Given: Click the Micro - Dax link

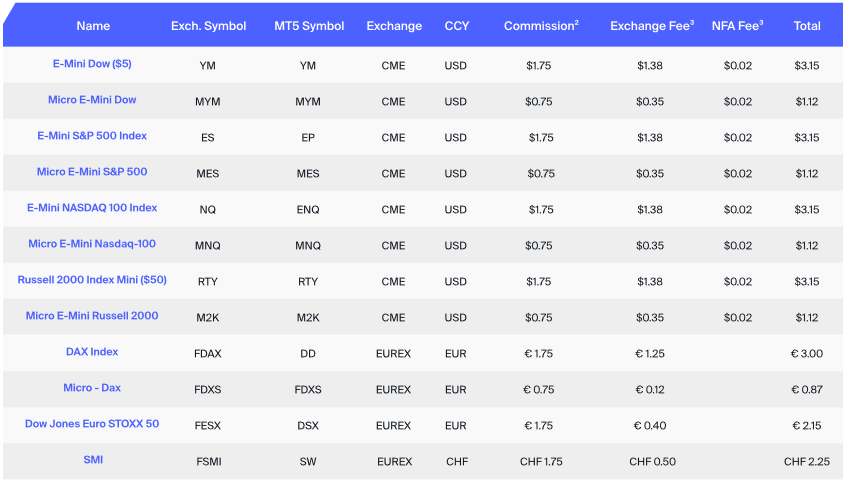Looking at the screenshot, I should 92,388.
